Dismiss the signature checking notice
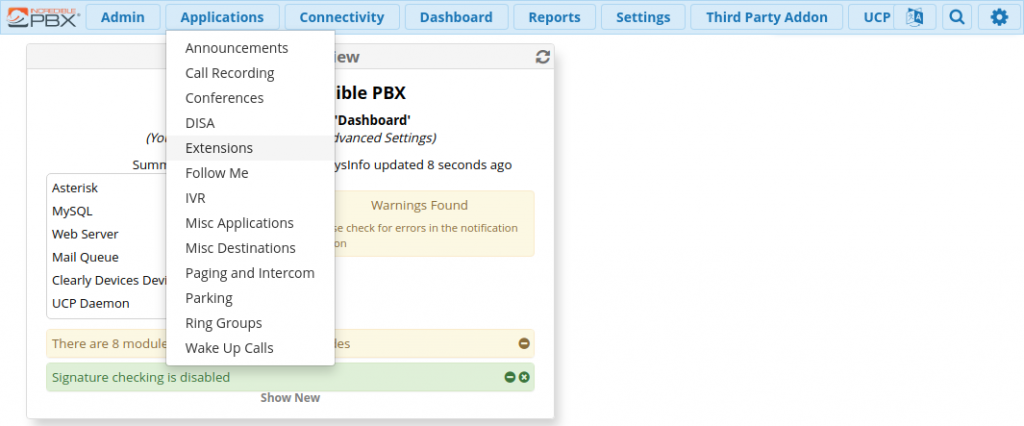 click(x=524, y=377)
